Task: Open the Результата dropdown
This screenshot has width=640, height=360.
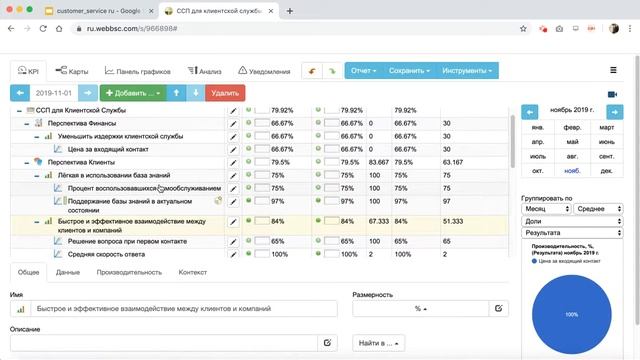Action: [x=572, y=233]
